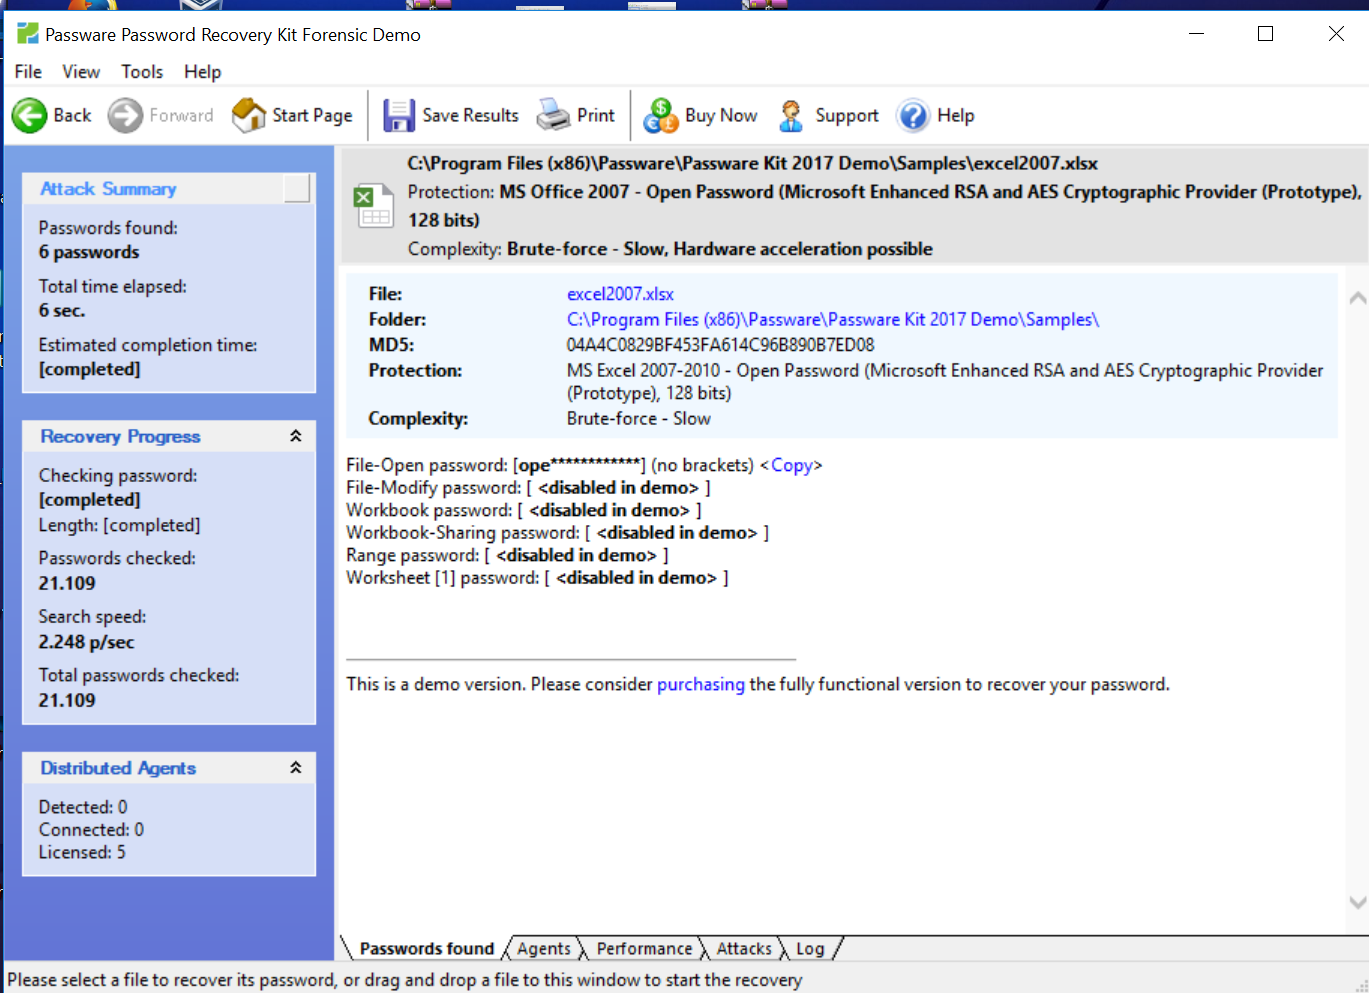This screenshot has width=1369, height=993.
Task: Click the grey Forward arrow icon
Action: tap(125, 116)
